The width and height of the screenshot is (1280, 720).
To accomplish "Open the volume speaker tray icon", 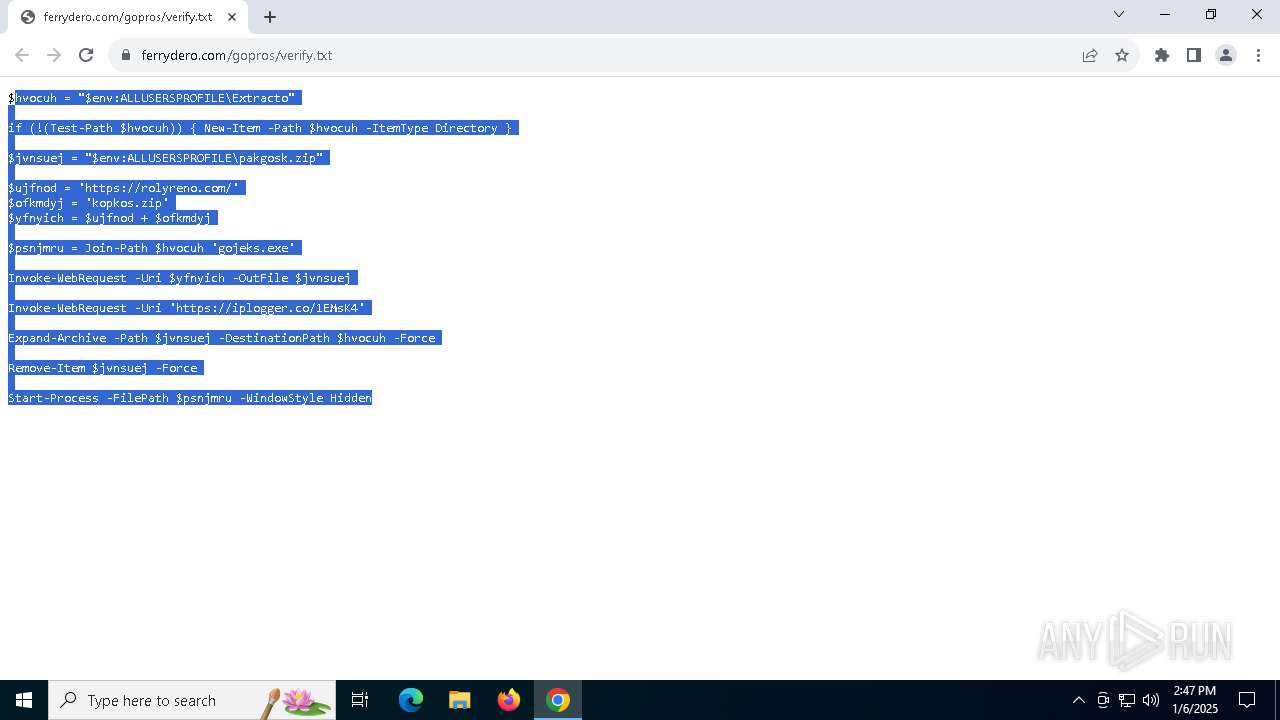I will click(x=1151, y=700).
